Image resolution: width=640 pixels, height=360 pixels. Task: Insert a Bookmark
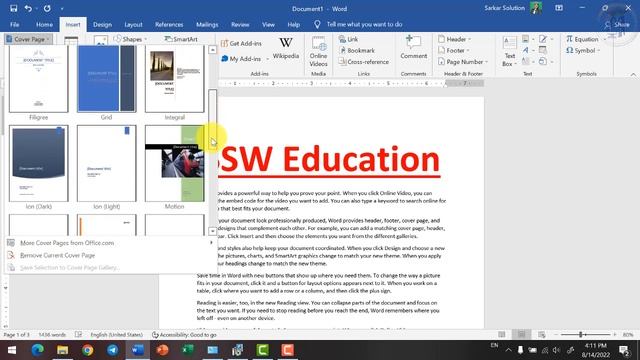click(357, 51)
